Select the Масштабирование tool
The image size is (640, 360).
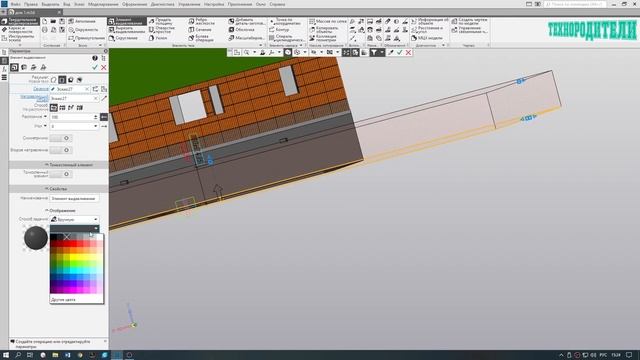coord(247,38)
